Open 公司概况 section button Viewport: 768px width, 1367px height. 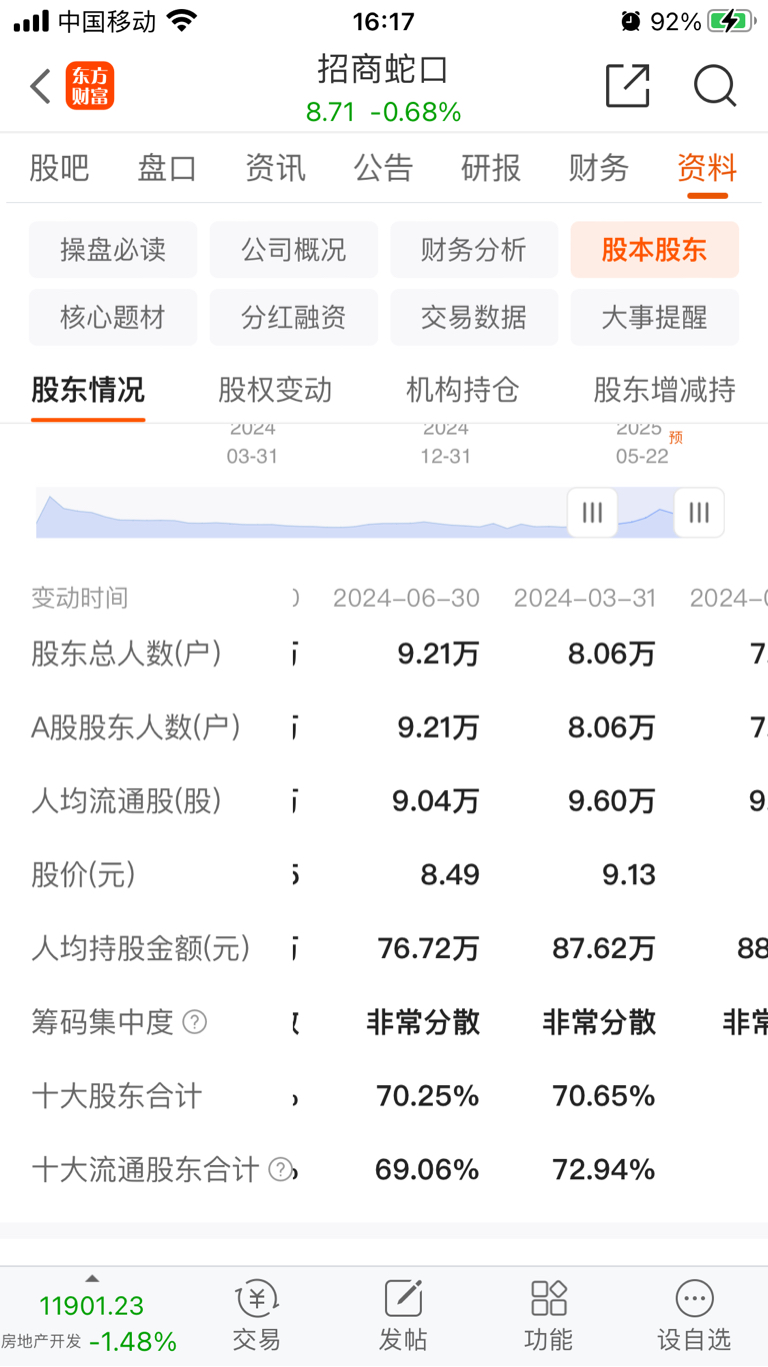point(294,249)
